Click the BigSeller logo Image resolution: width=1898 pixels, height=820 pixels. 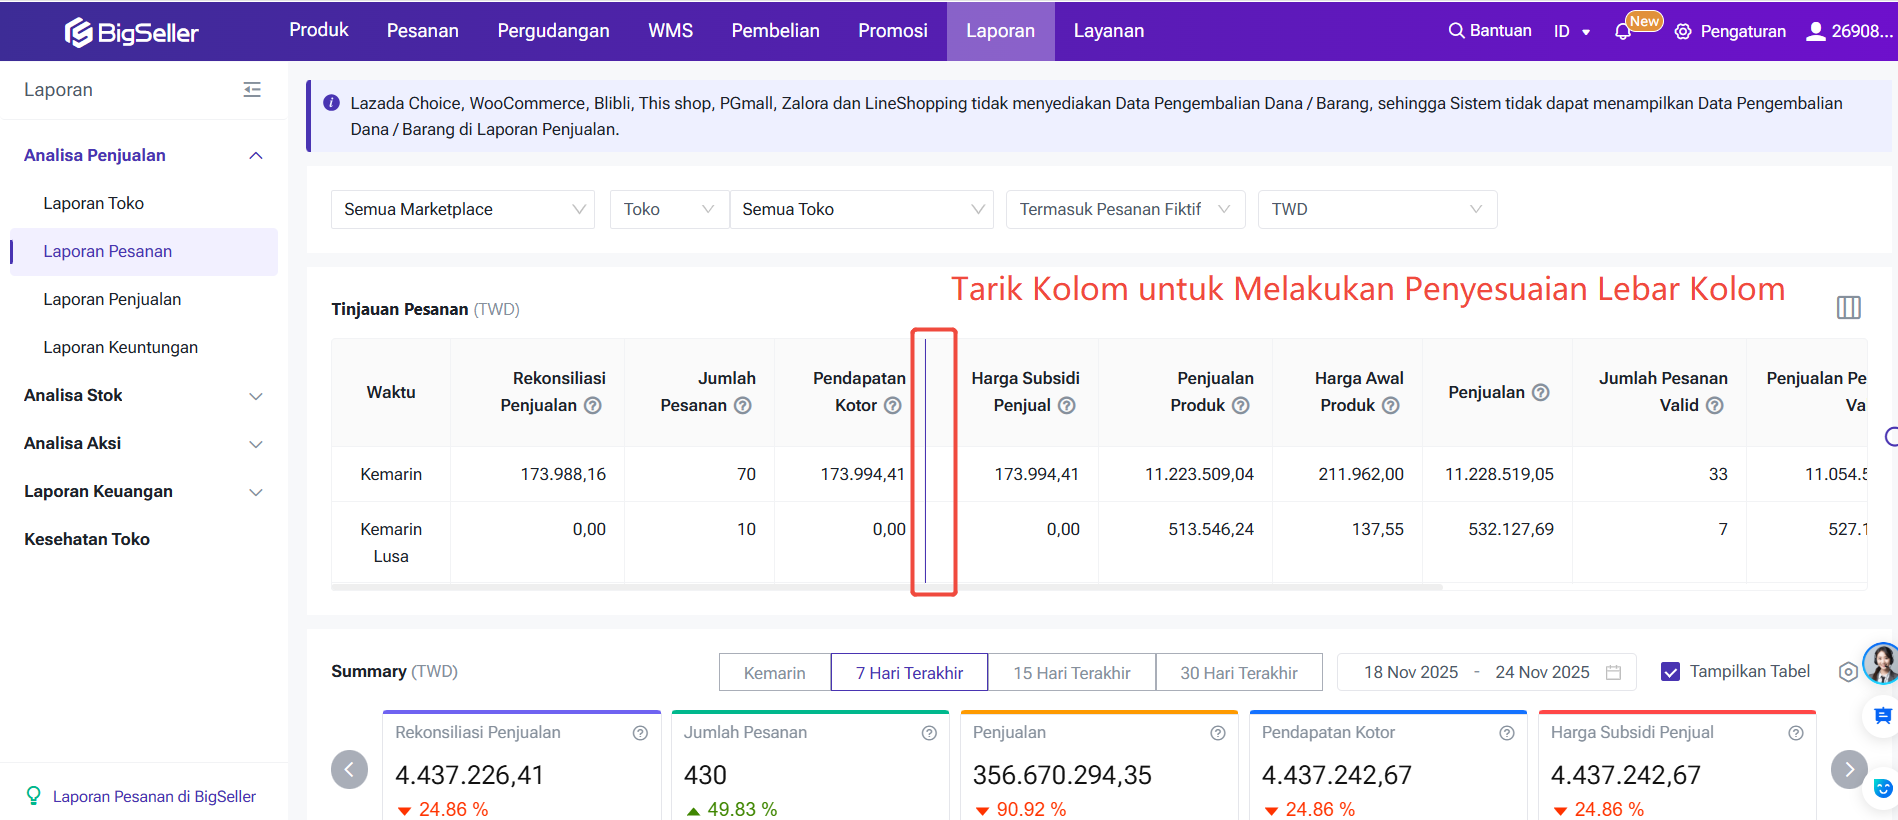coord(131,32)
